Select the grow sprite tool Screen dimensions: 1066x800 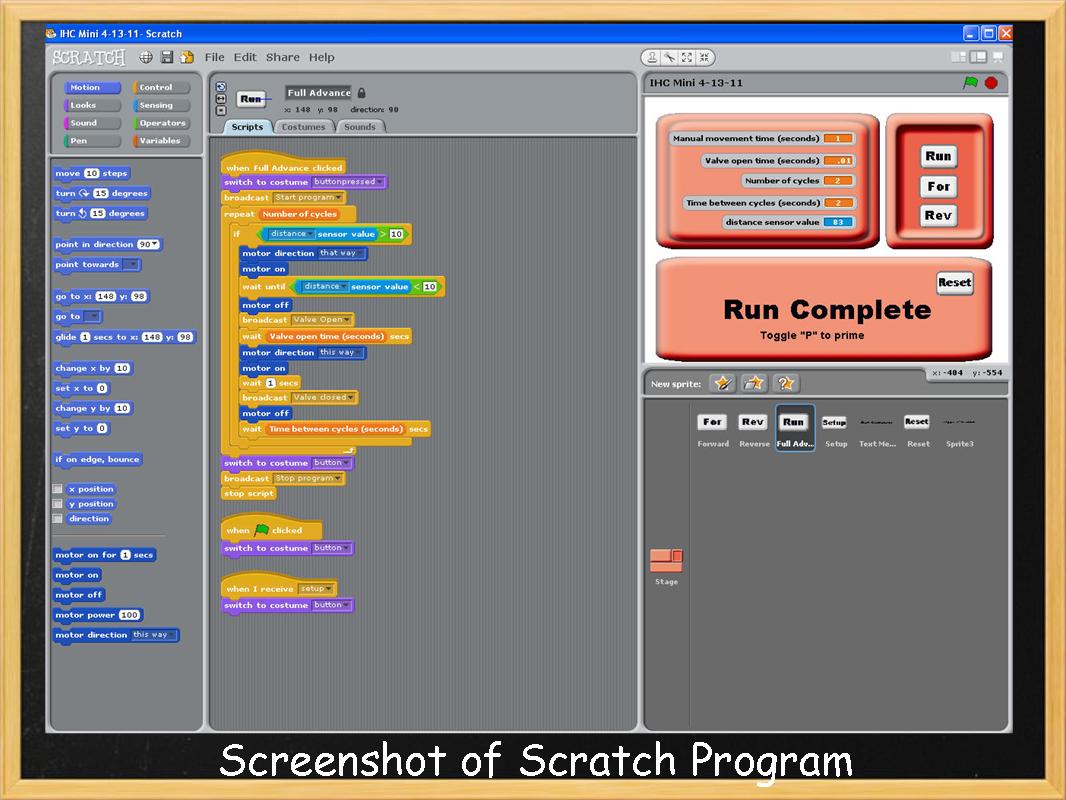pyautogui.click(x=687, y=58)
